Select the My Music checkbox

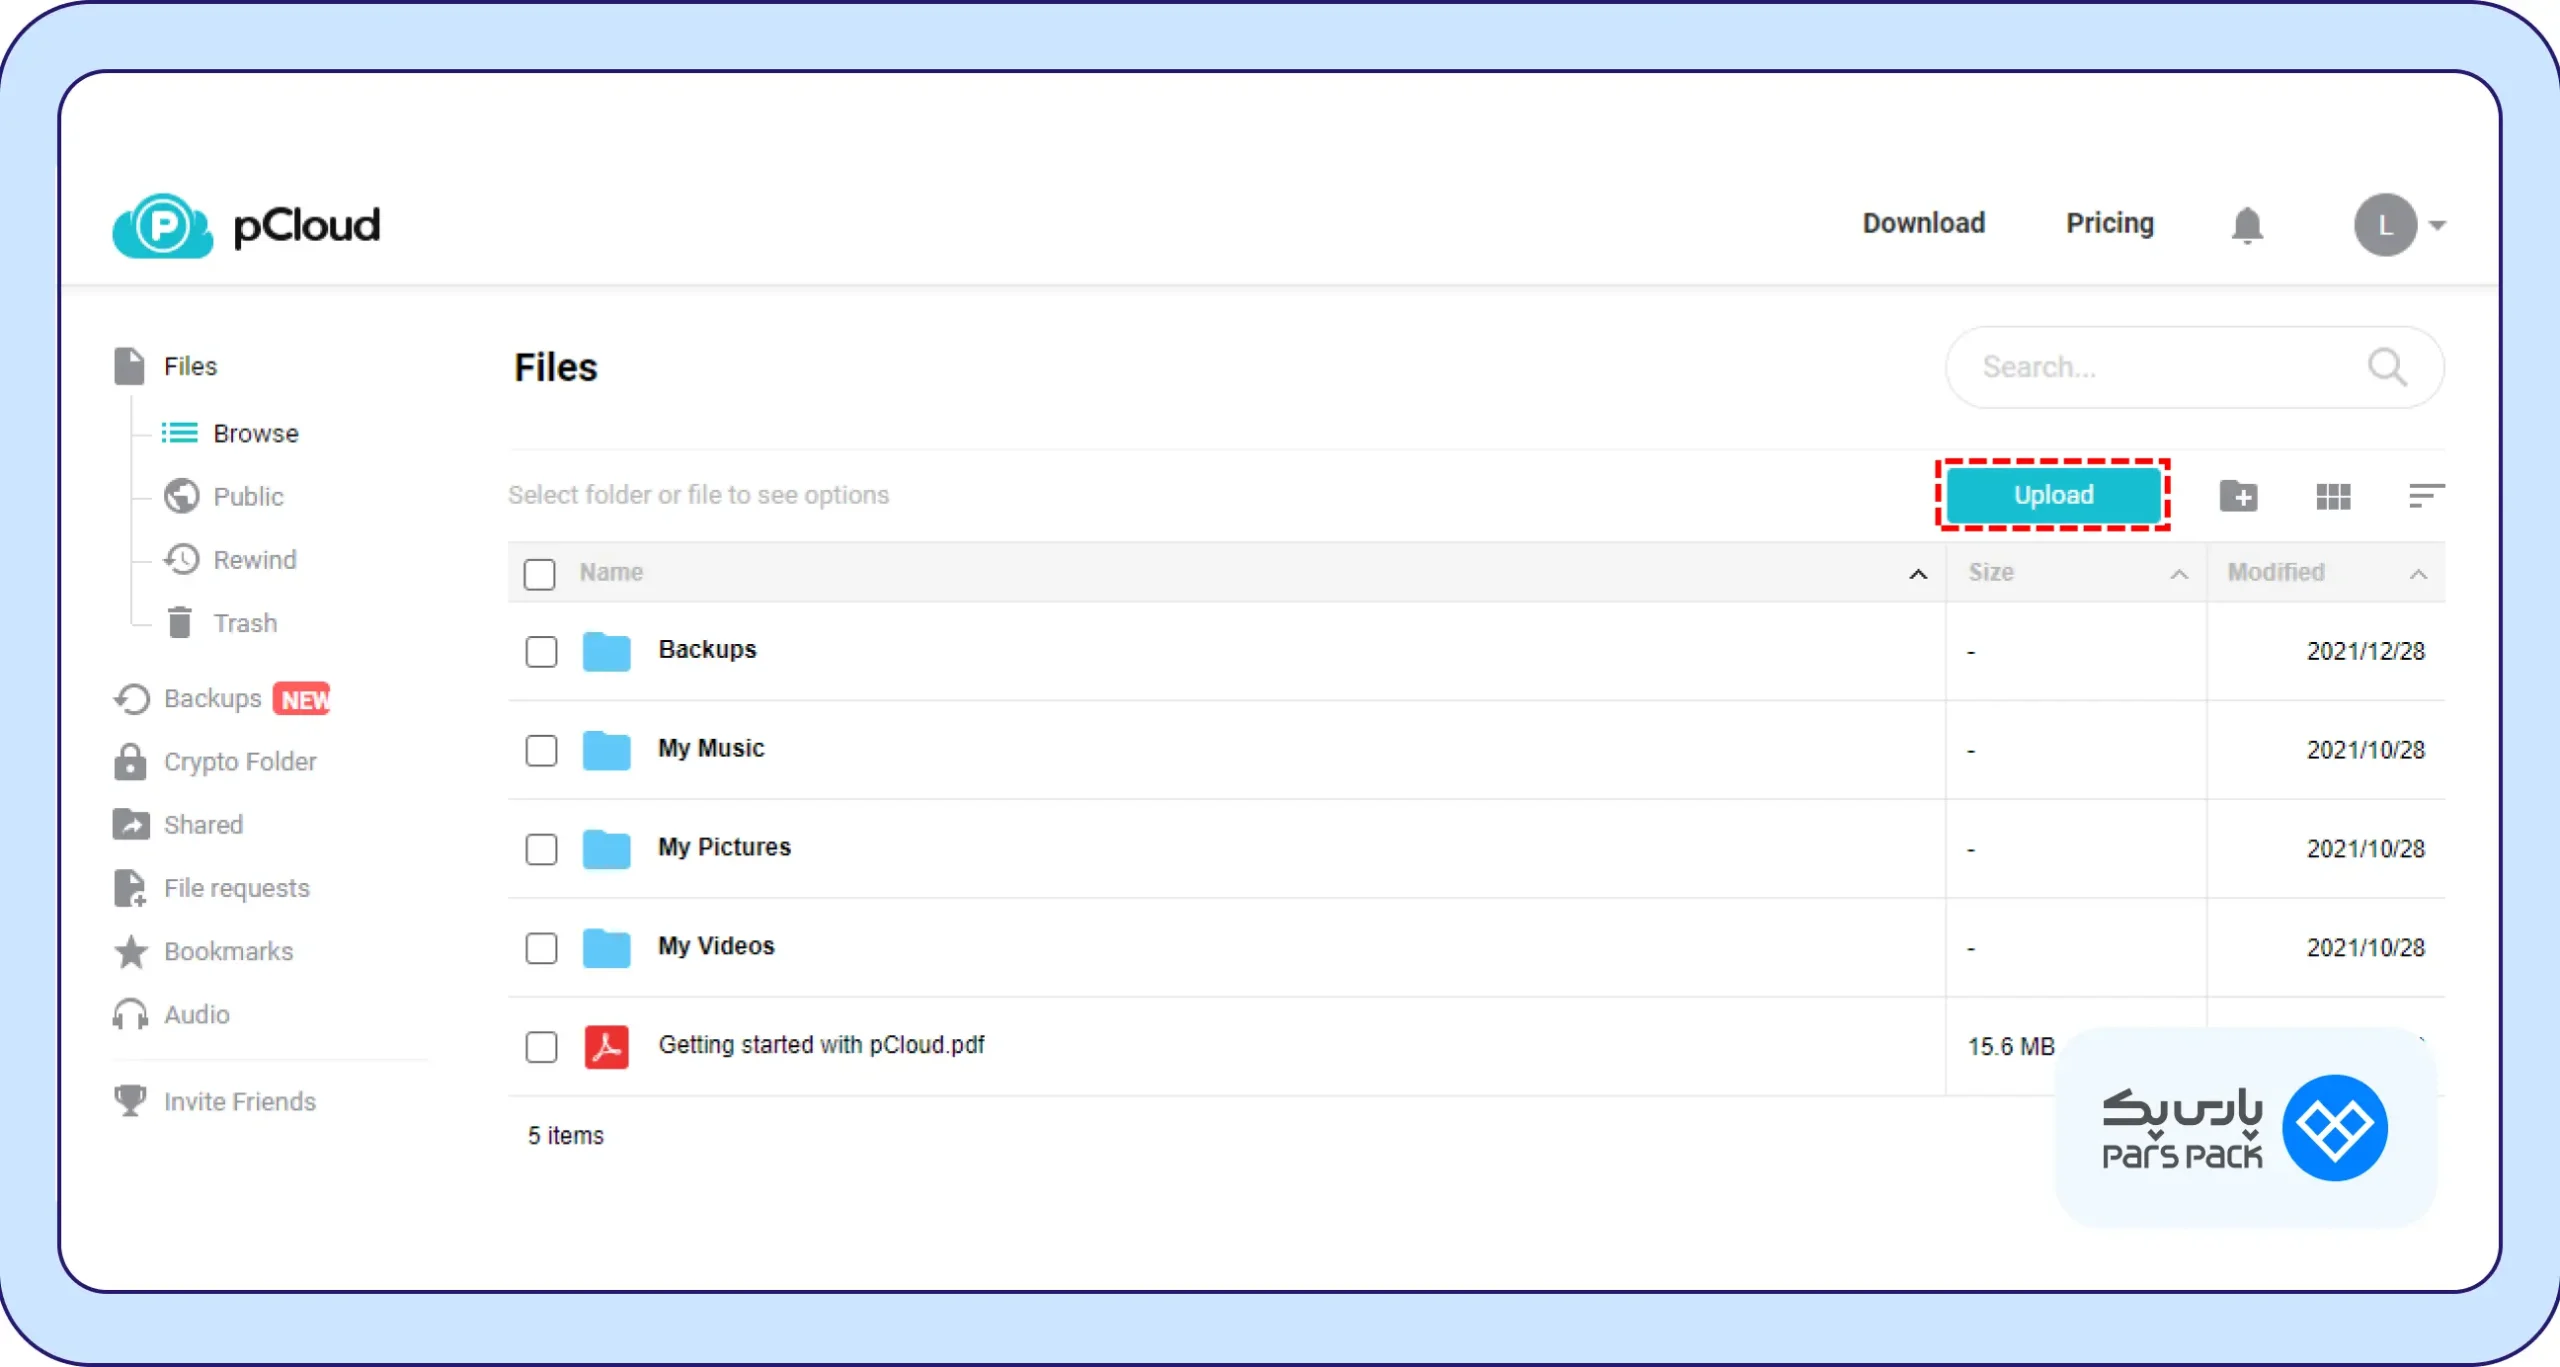click(x=541, y=750)
